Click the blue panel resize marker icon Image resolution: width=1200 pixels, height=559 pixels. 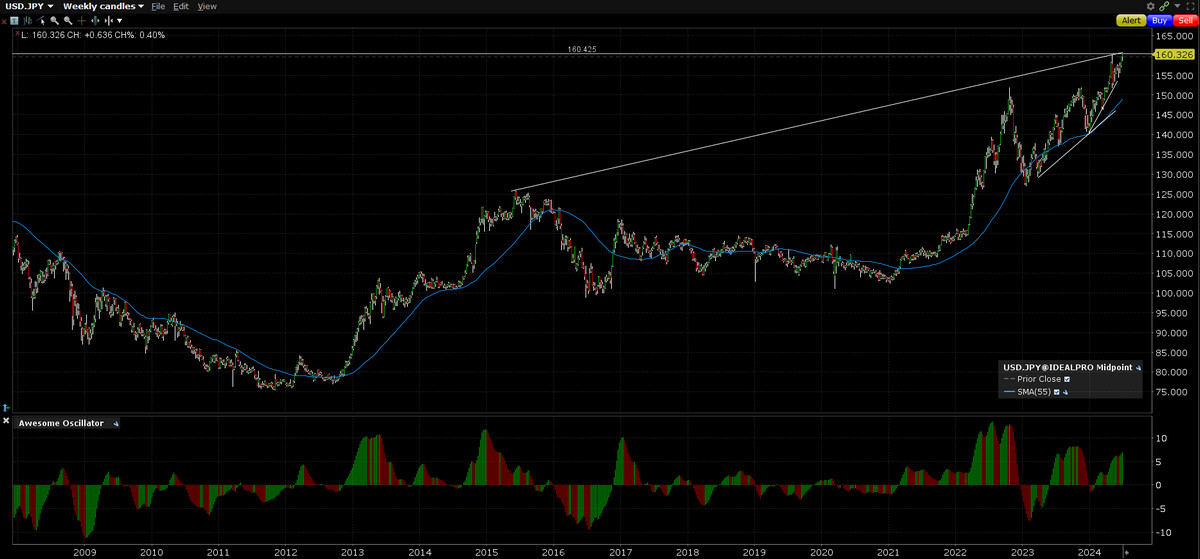[5, 407]
